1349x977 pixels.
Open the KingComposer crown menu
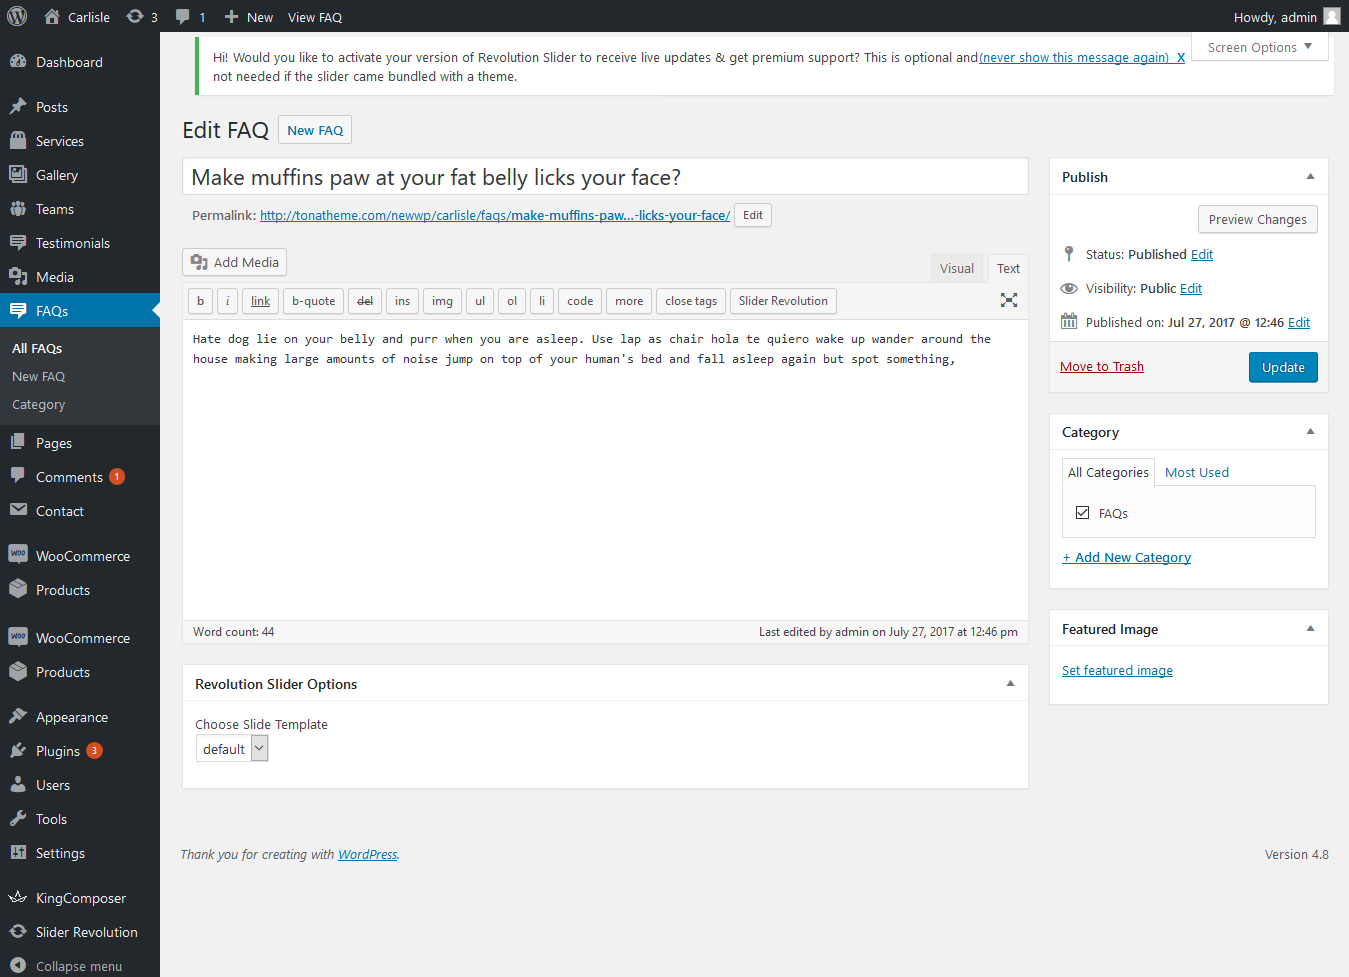[18, 898]
